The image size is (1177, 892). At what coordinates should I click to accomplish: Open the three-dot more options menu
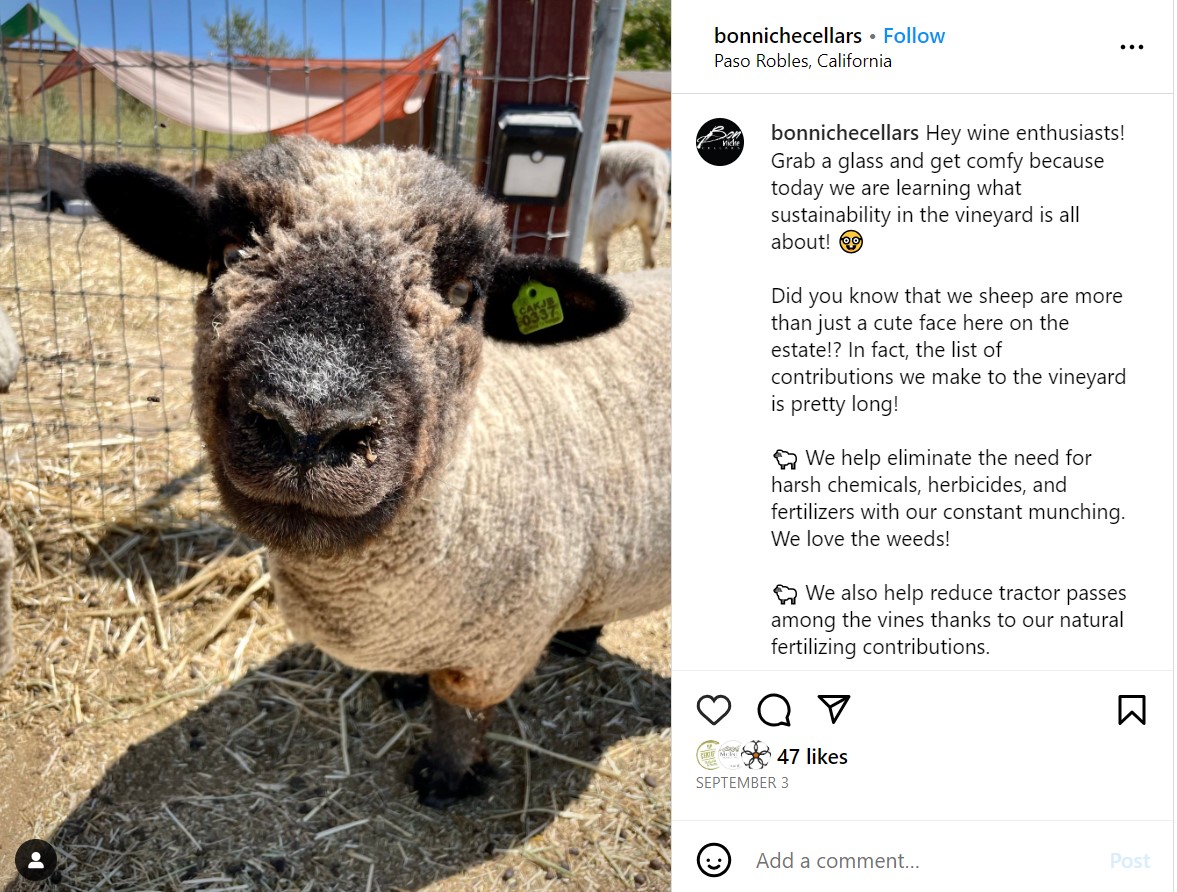click(x=1131, y=47)
